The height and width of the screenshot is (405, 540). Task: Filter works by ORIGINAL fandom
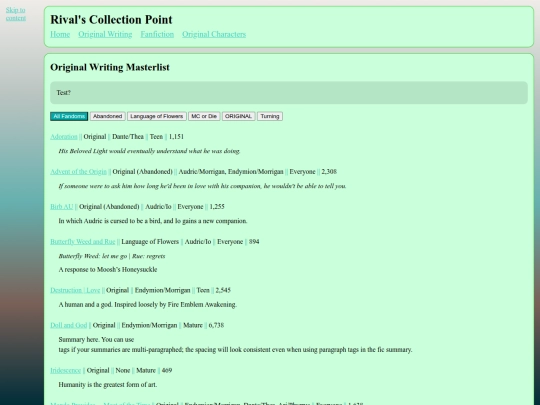238,116
